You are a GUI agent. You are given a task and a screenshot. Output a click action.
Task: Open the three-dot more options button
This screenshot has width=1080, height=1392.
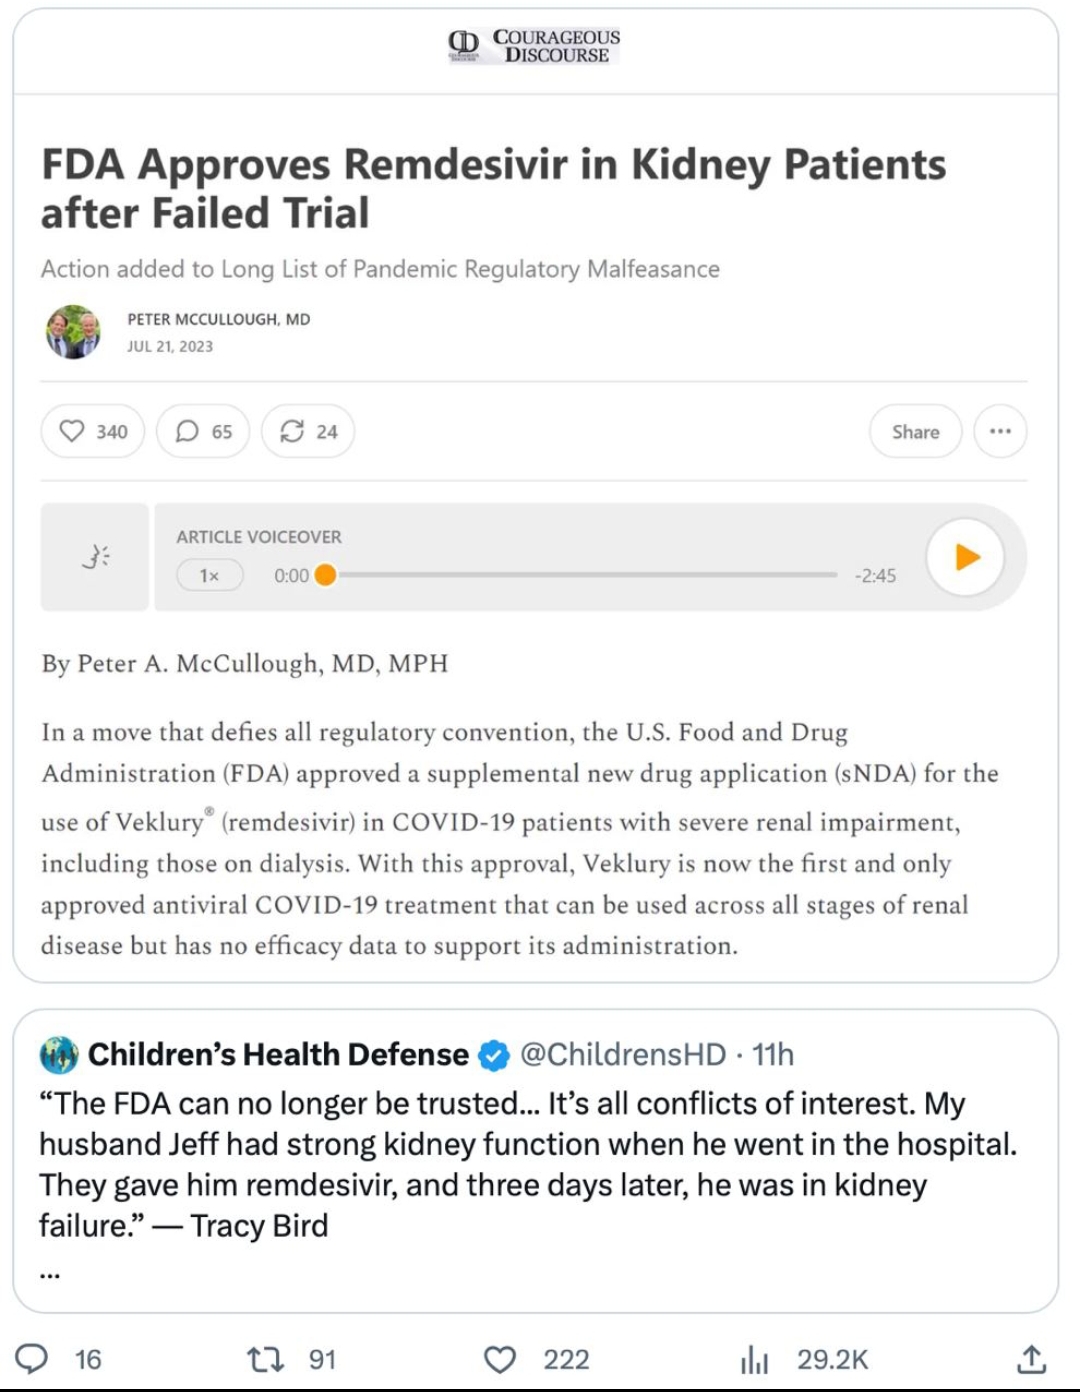click(1000, 431)
